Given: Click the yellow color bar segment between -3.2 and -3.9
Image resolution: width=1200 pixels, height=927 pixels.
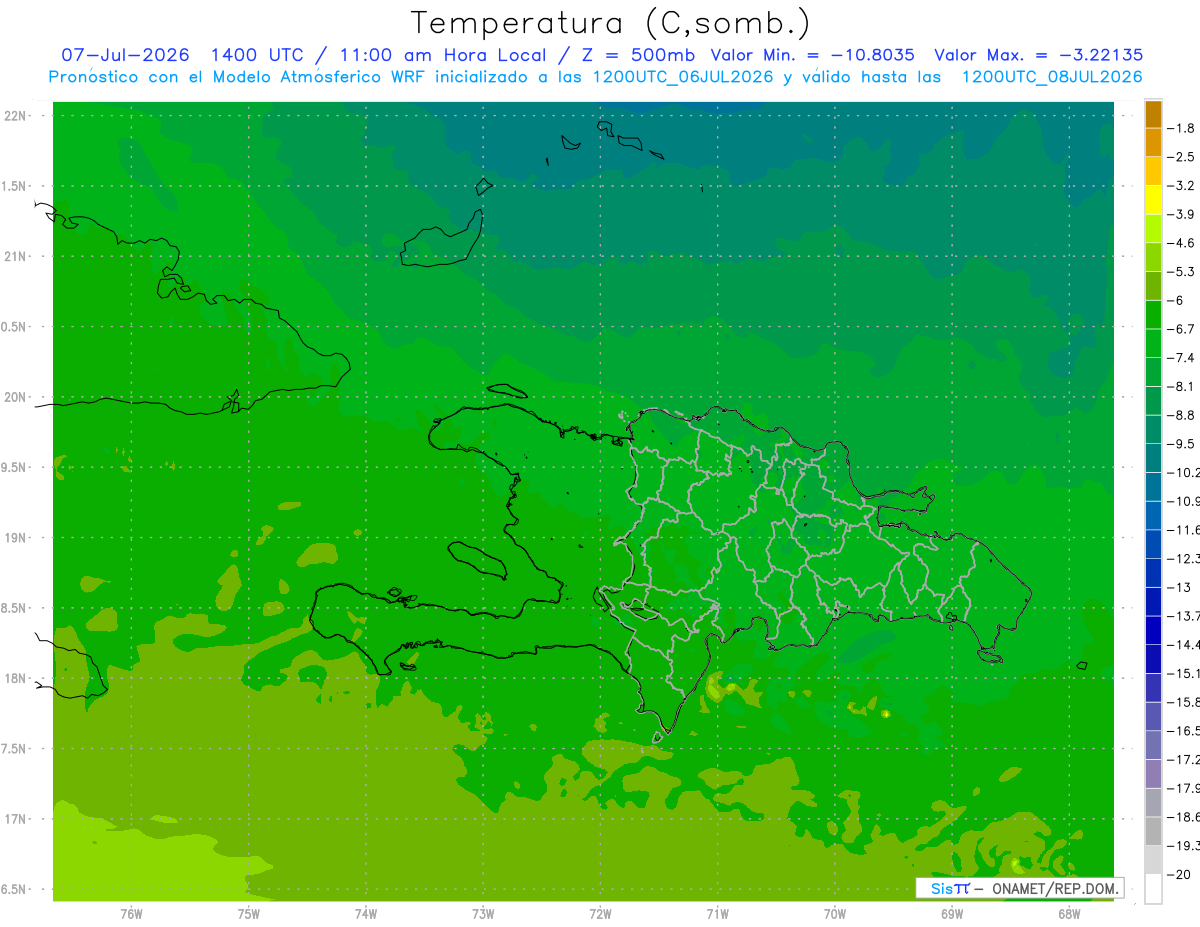Looking at the screenshot, I should coord(1153,200).
